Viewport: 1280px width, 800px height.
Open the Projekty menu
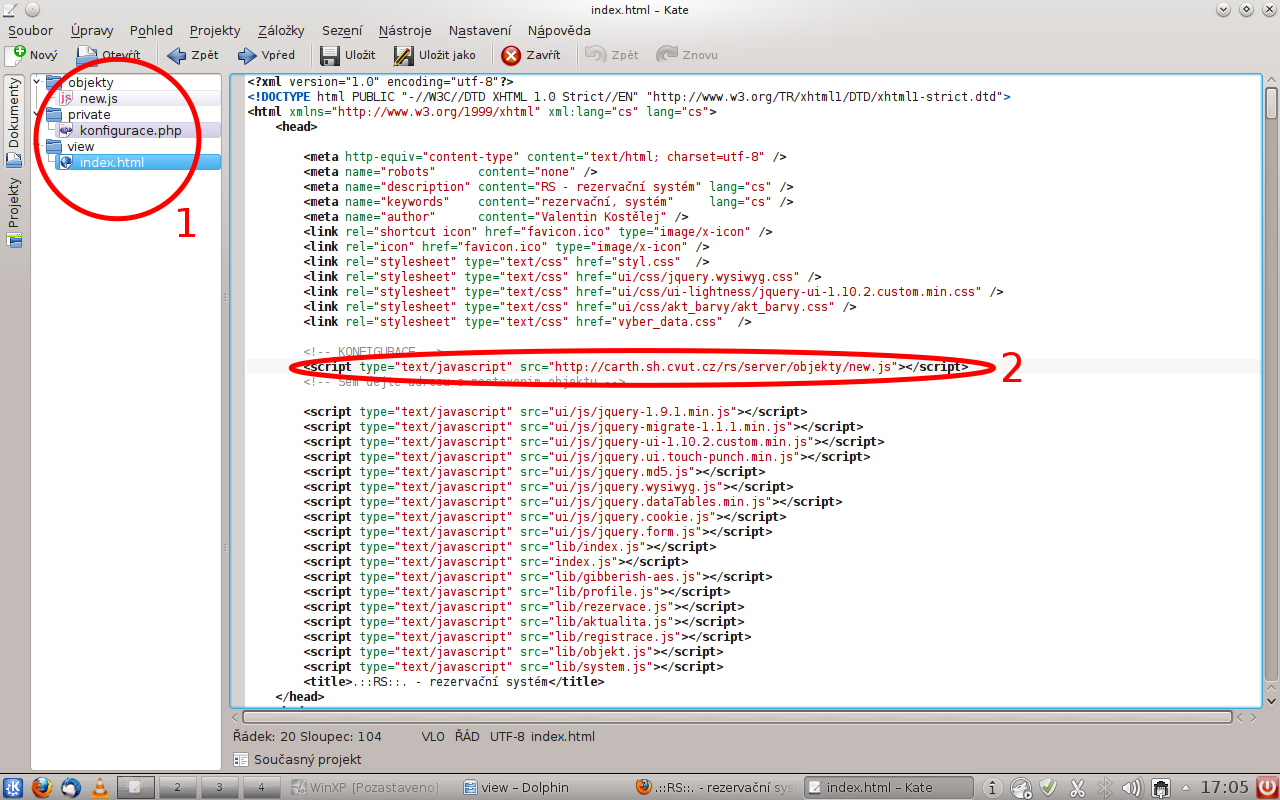pyautogui.click(x=215, y=31)
